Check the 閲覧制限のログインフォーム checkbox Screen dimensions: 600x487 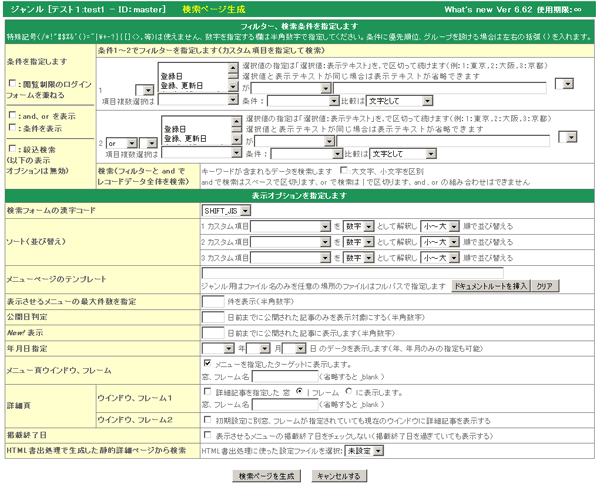tap(13, 83)
